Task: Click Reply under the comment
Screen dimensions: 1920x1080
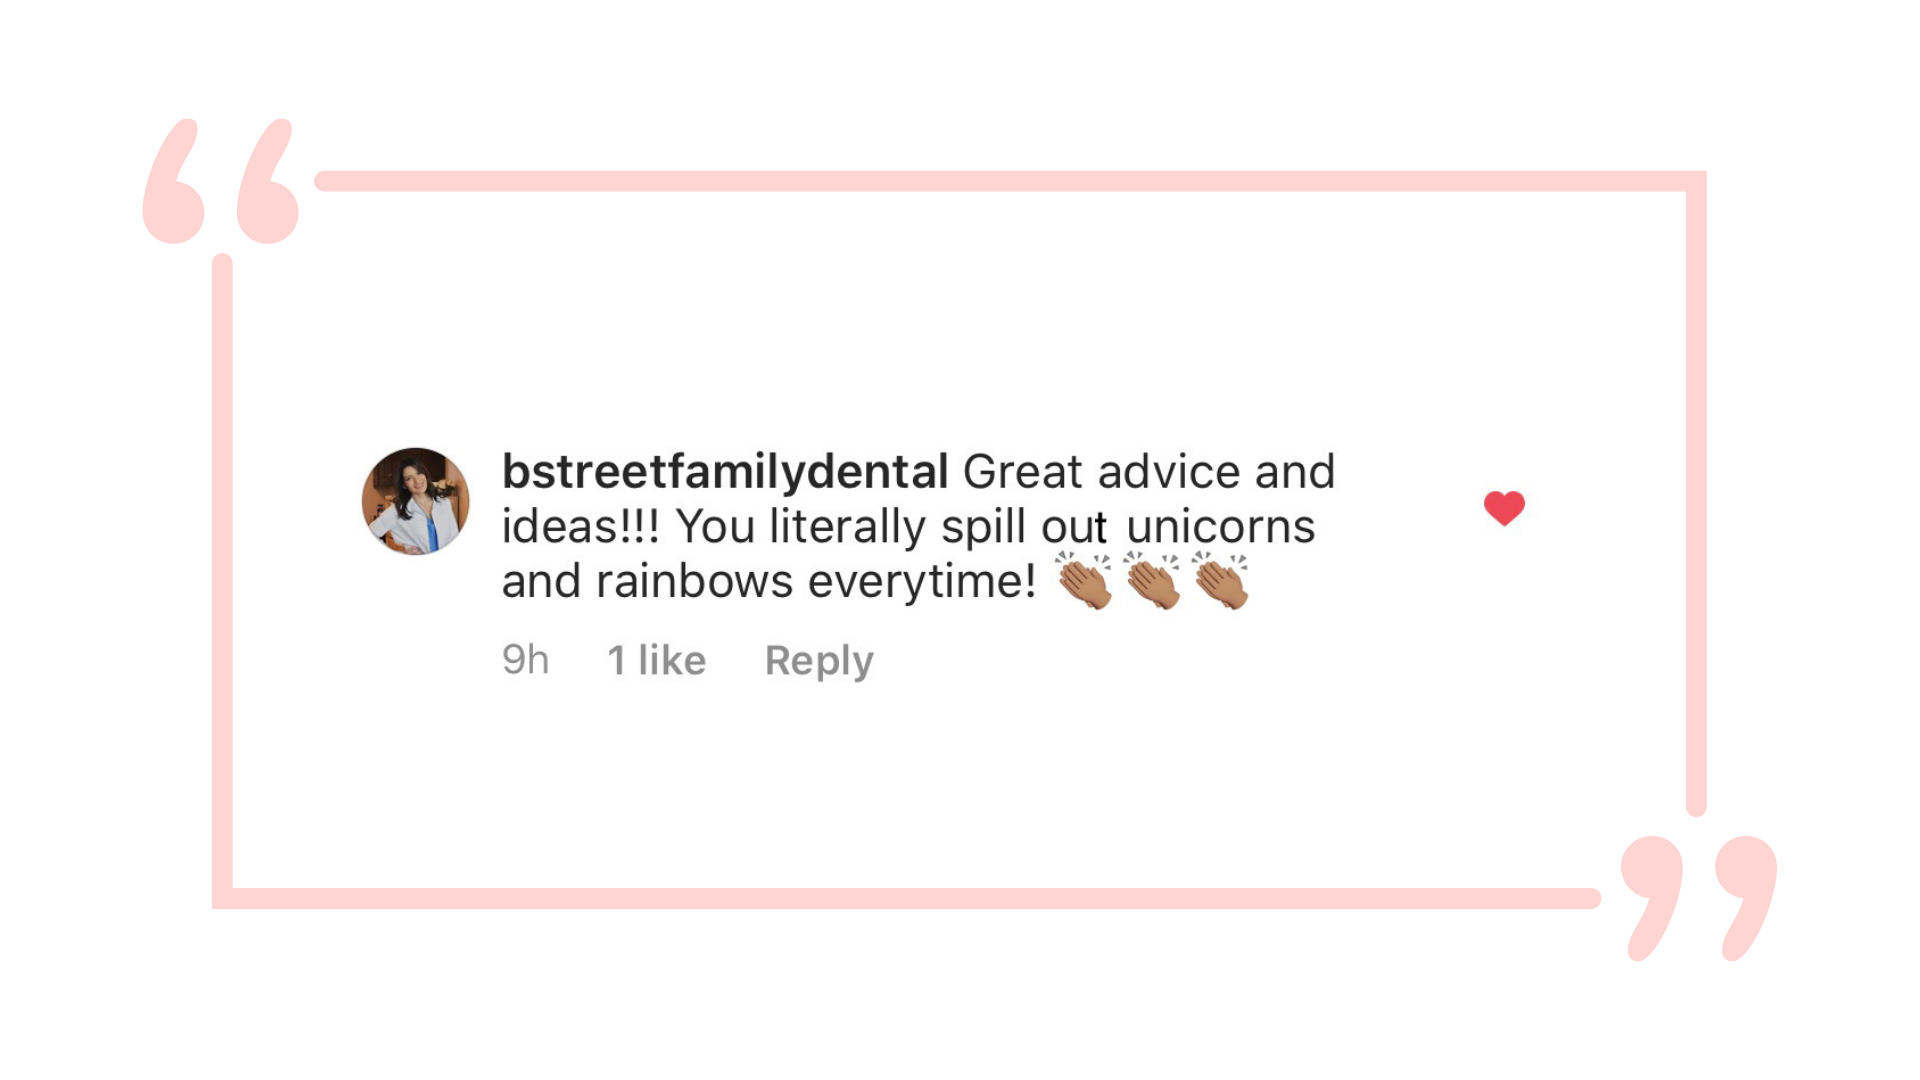Action: (x=819, y=661)
